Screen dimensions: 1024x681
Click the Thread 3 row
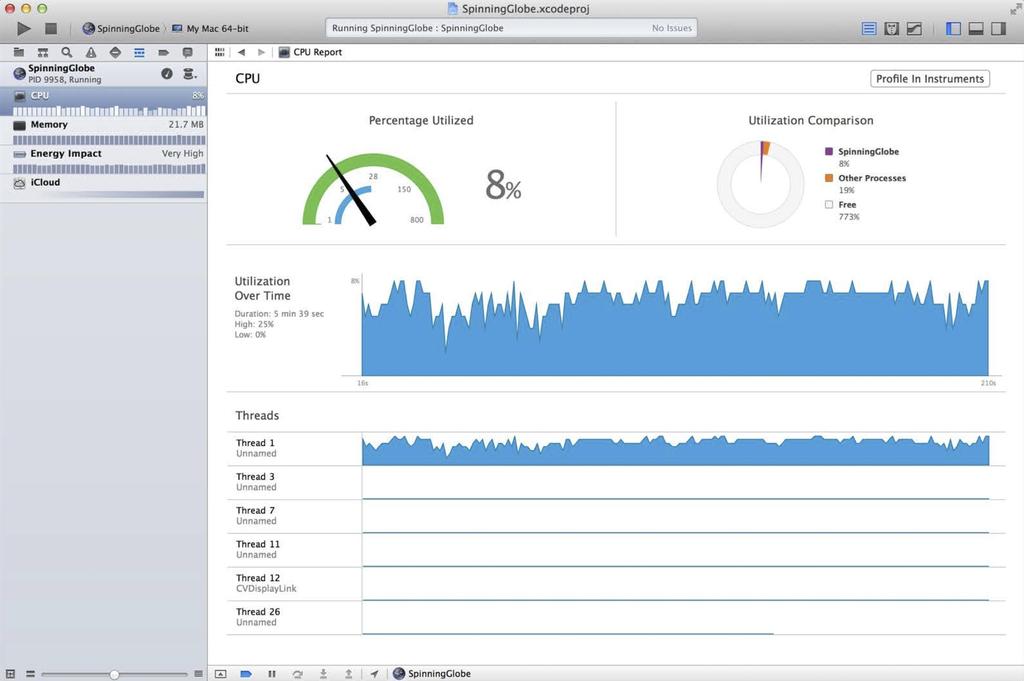pos(616,483)
